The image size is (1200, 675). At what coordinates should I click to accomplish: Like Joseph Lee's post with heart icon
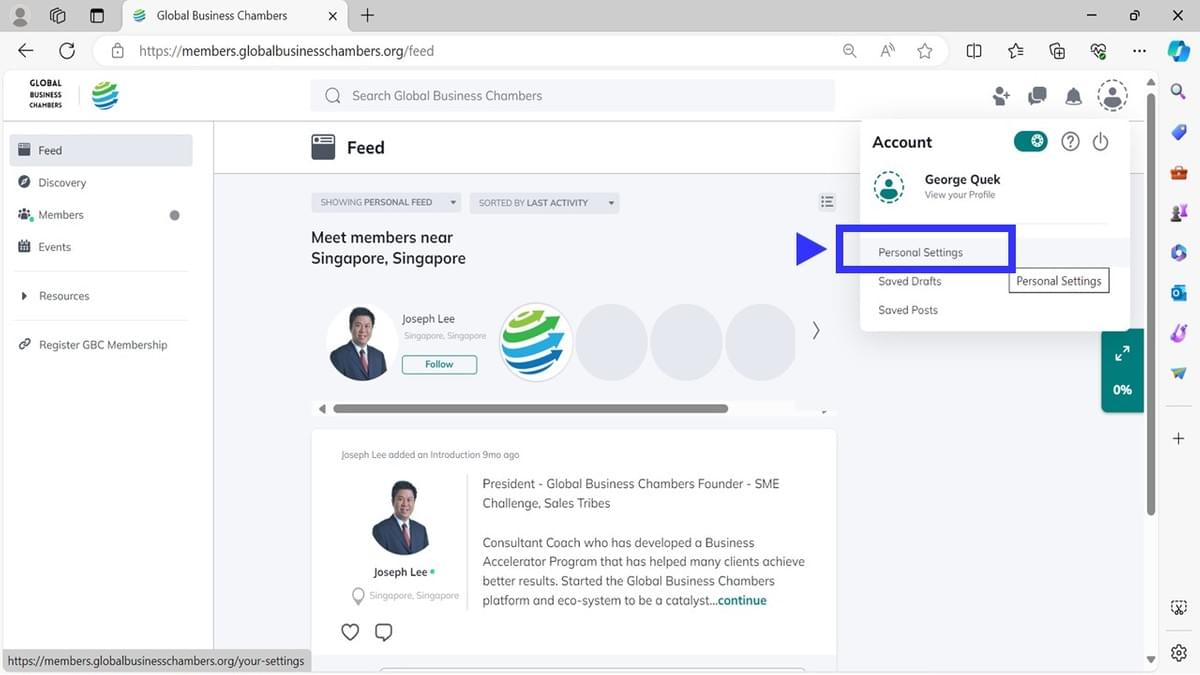(350, 632)
